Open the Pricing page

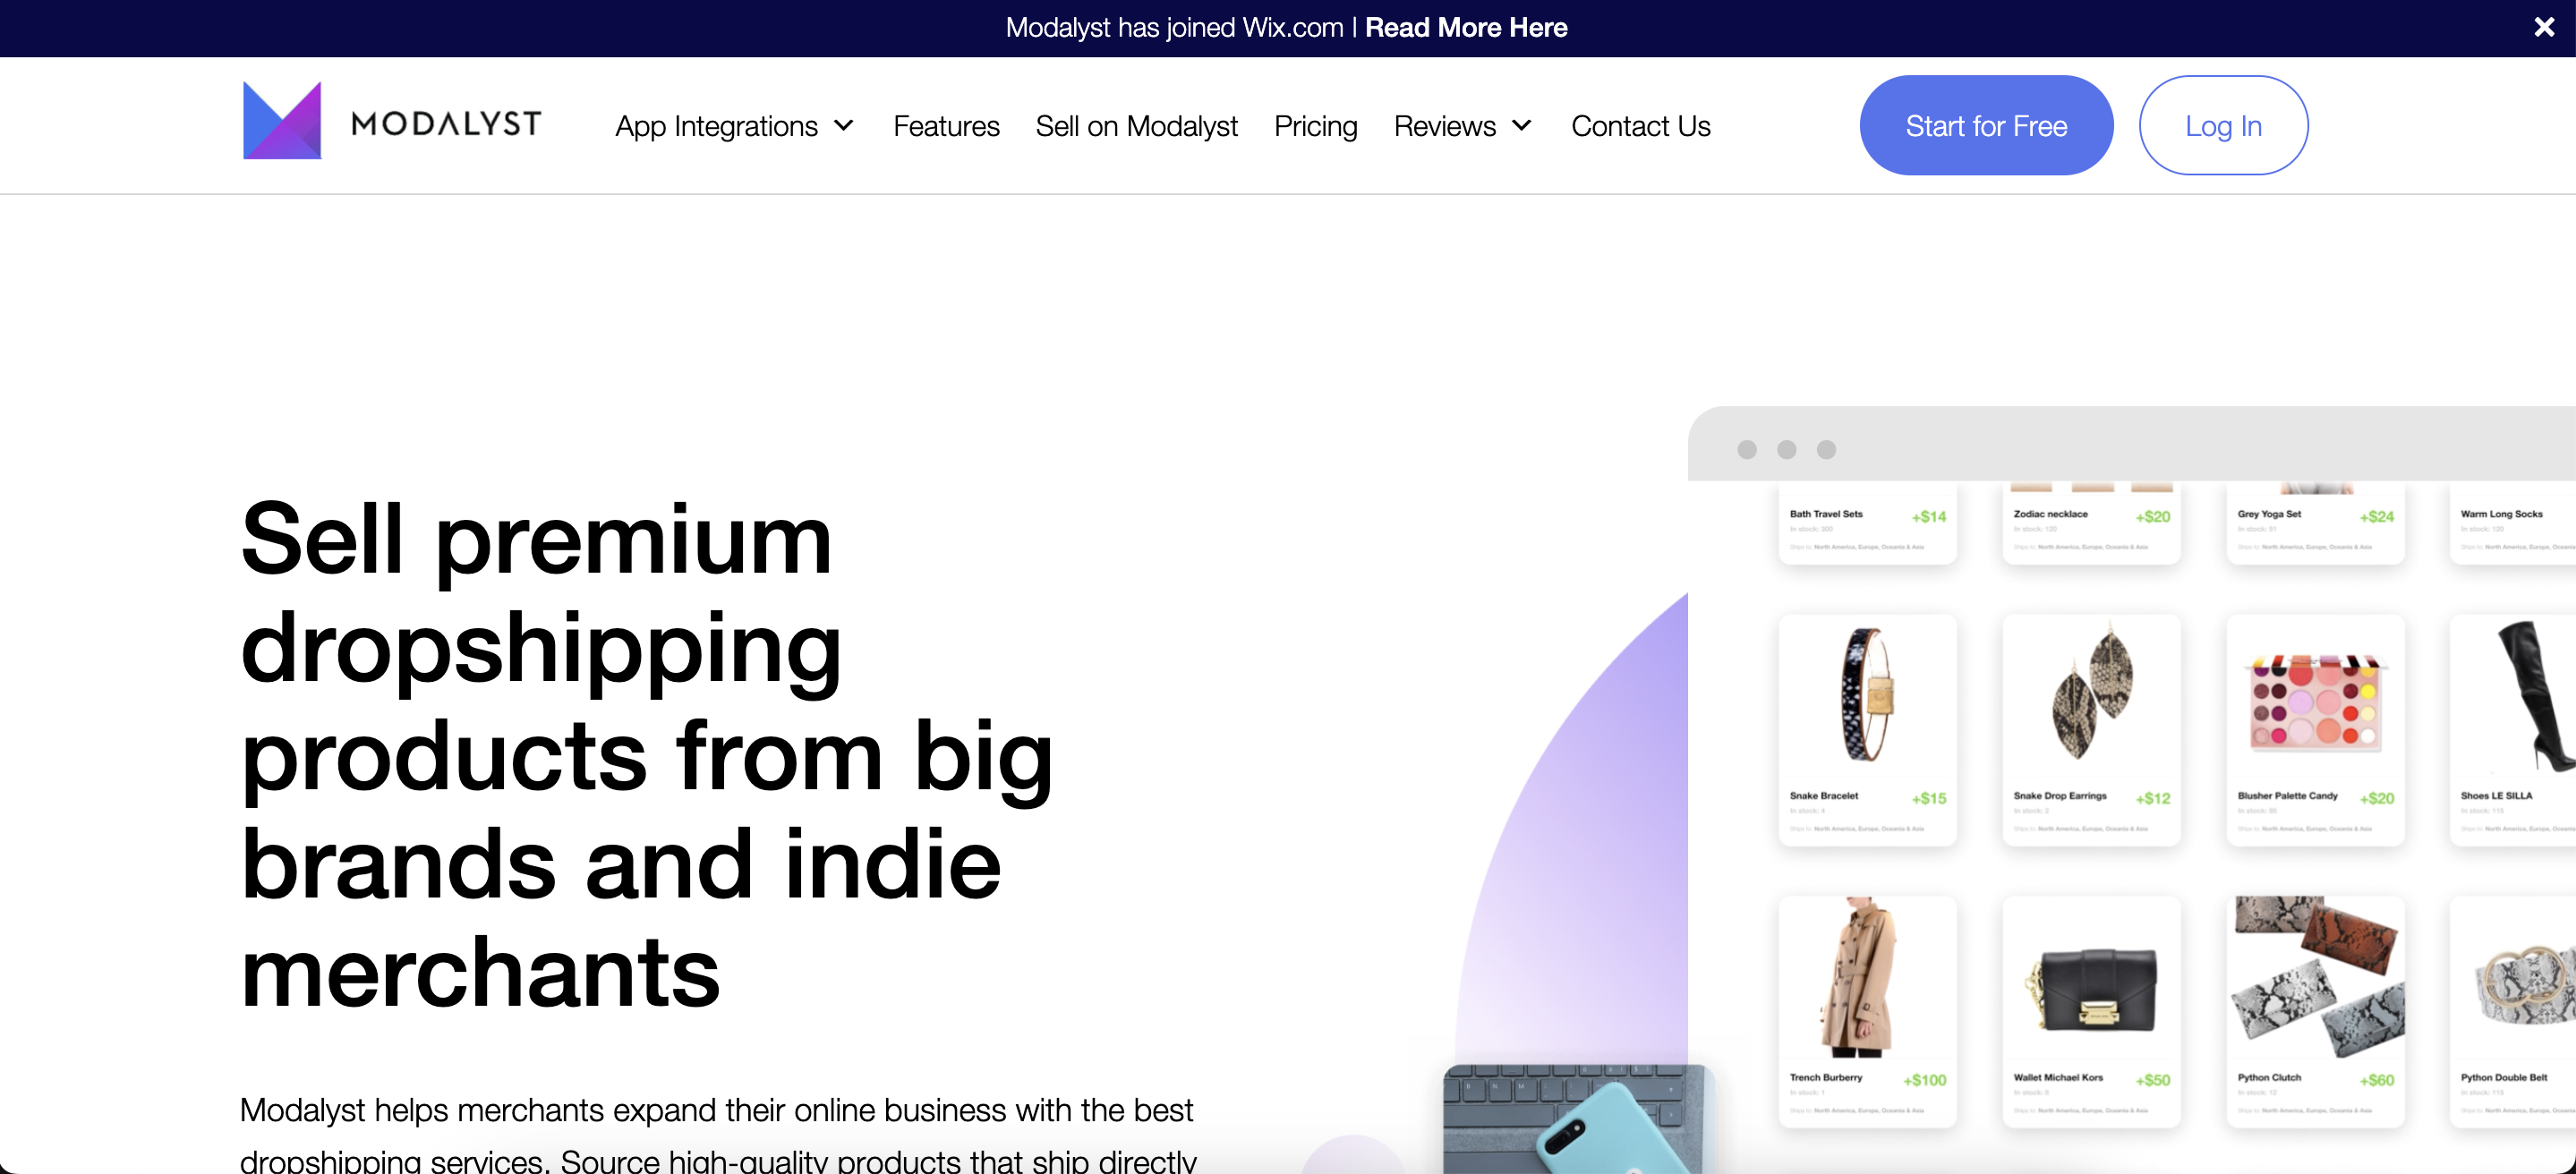coord(1315,126)
